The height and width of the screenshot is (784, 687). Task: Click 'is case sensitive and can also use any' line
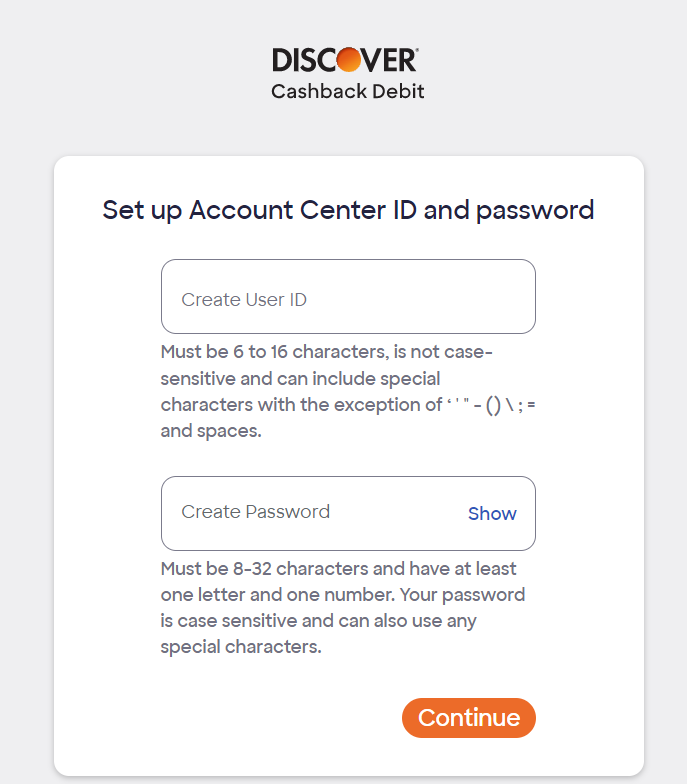[318, 621]
